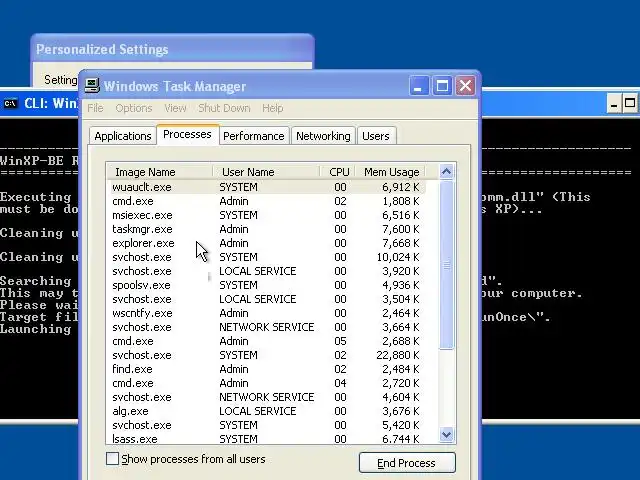Image resolution: width=640 pixels, height=480 pixels.
Task: Select the wuauclt.exe process row
Action: 268,187
